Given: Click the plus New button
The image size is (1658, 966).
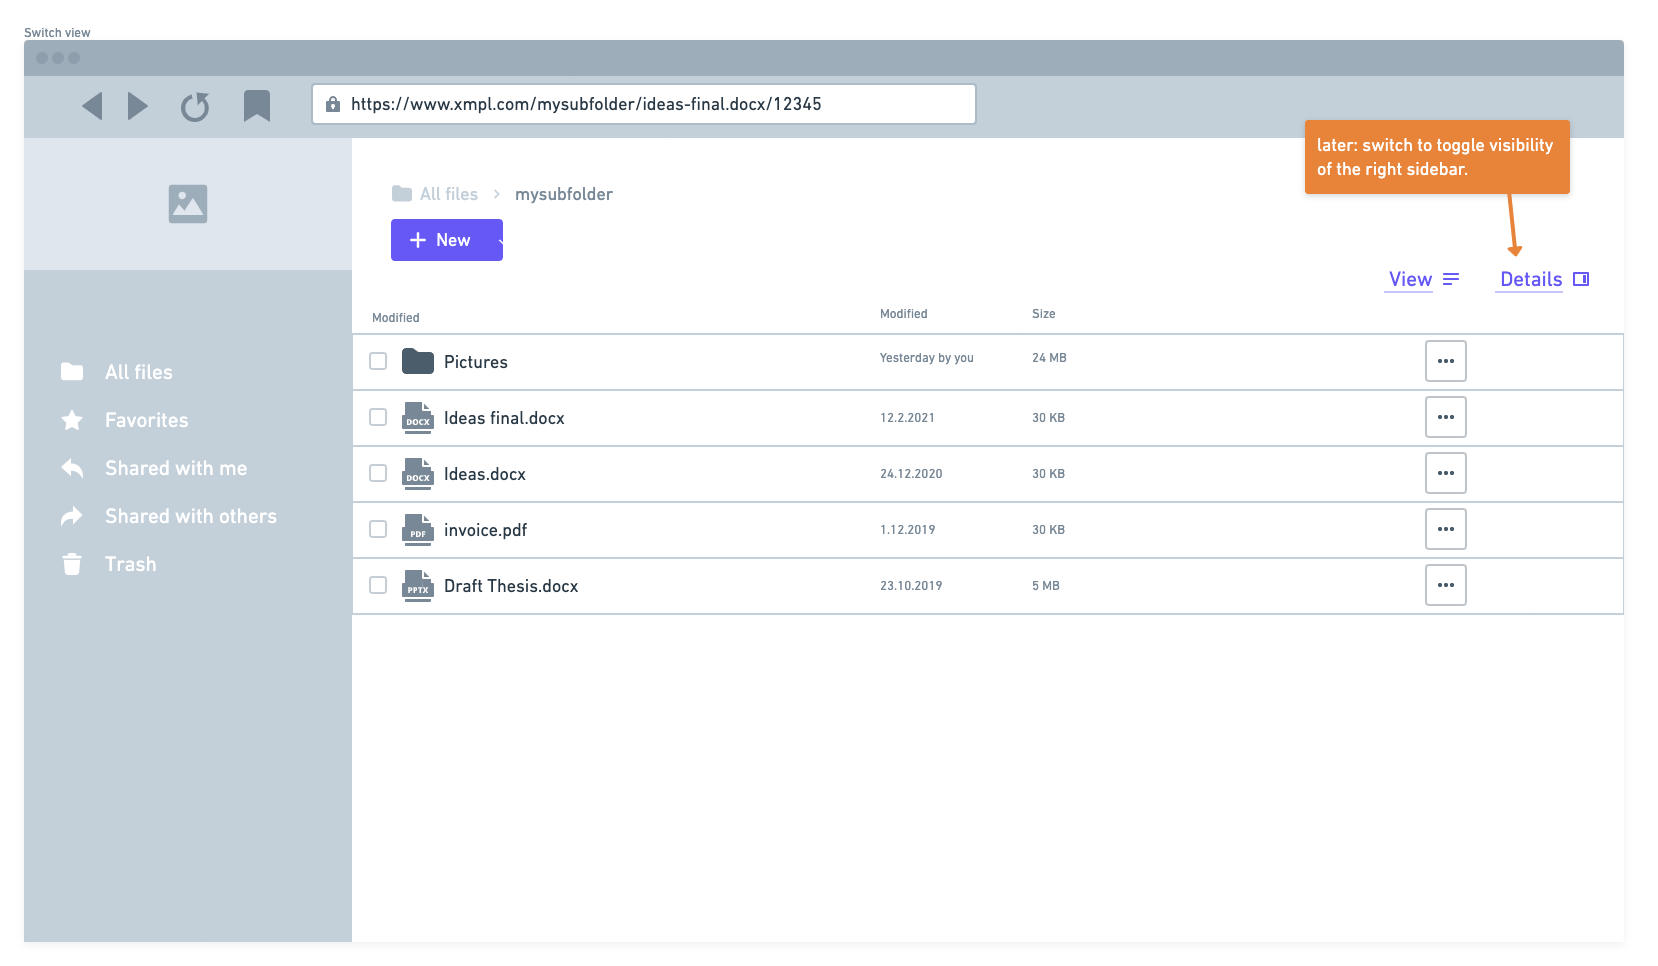Looking at the screenshot, I should (x=447, y=240).
